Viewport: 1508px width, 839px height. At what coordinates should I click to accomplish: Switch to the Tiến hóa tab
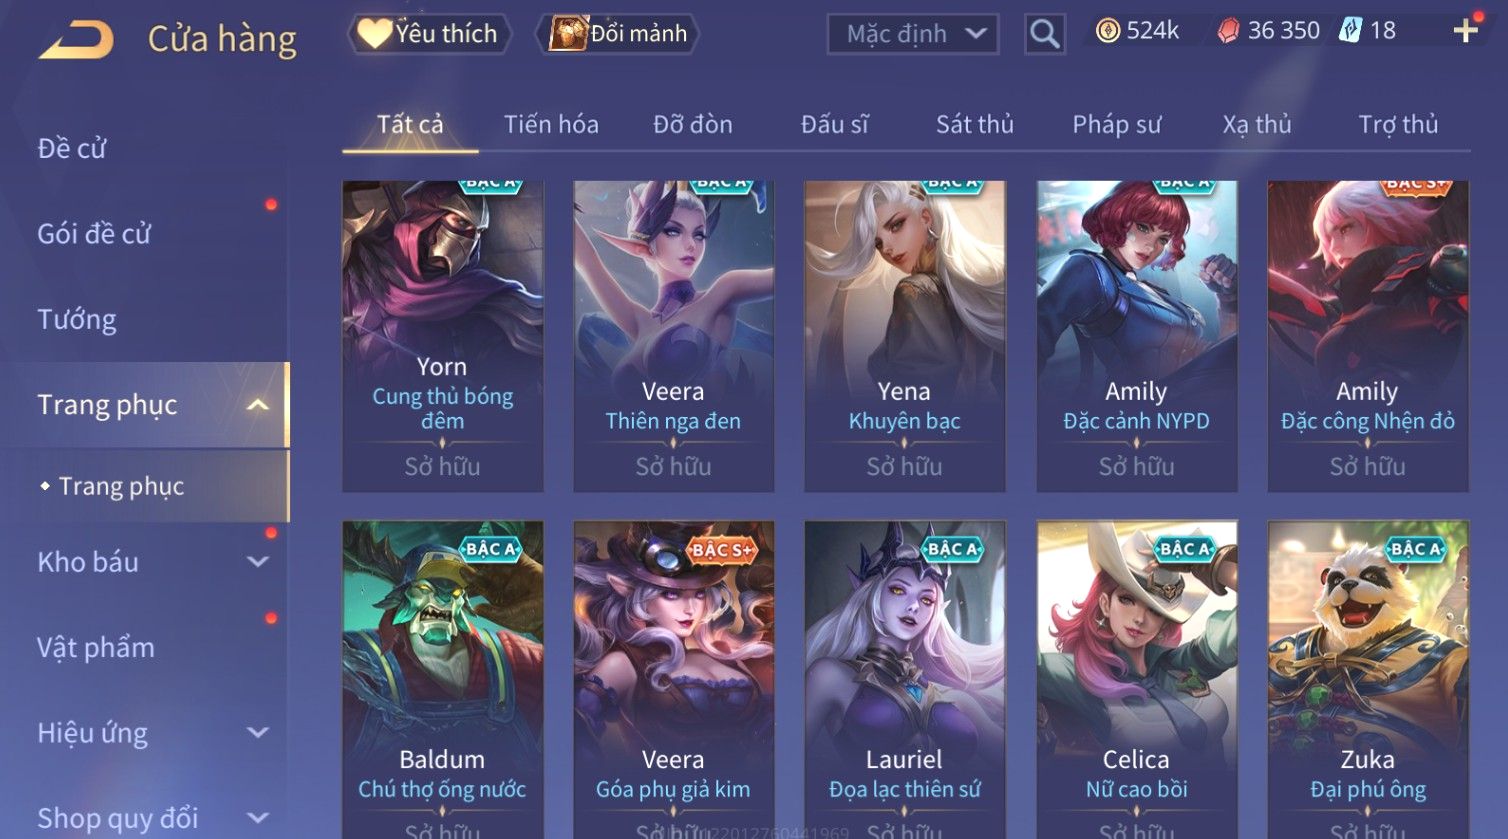pos(551,125)
